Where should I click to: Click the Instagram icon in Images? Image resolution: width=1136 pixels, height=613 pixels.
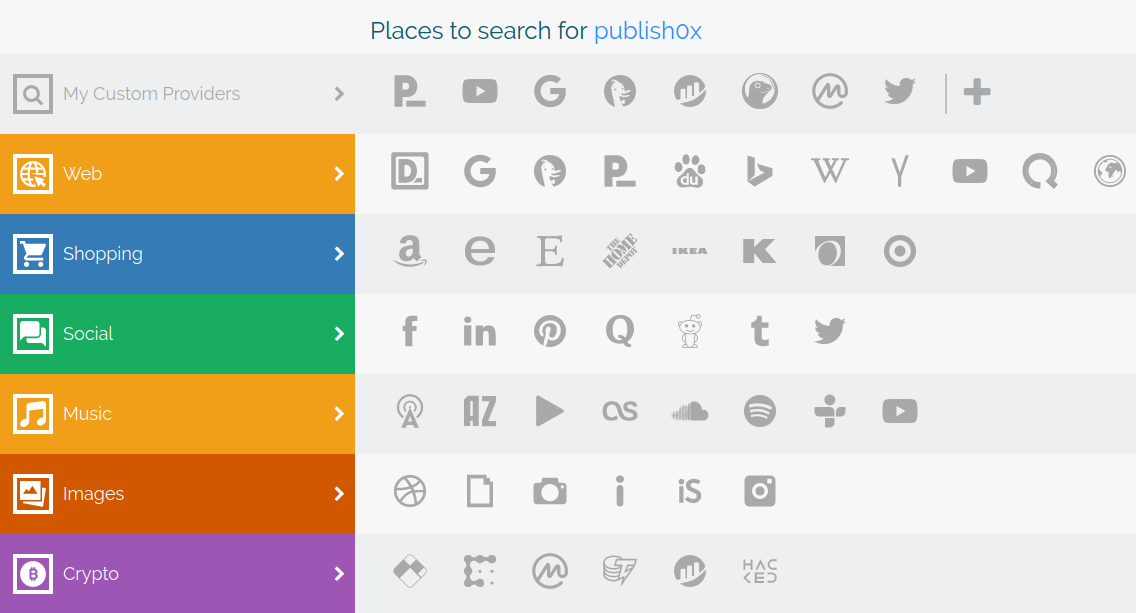(x=760, y=491)
